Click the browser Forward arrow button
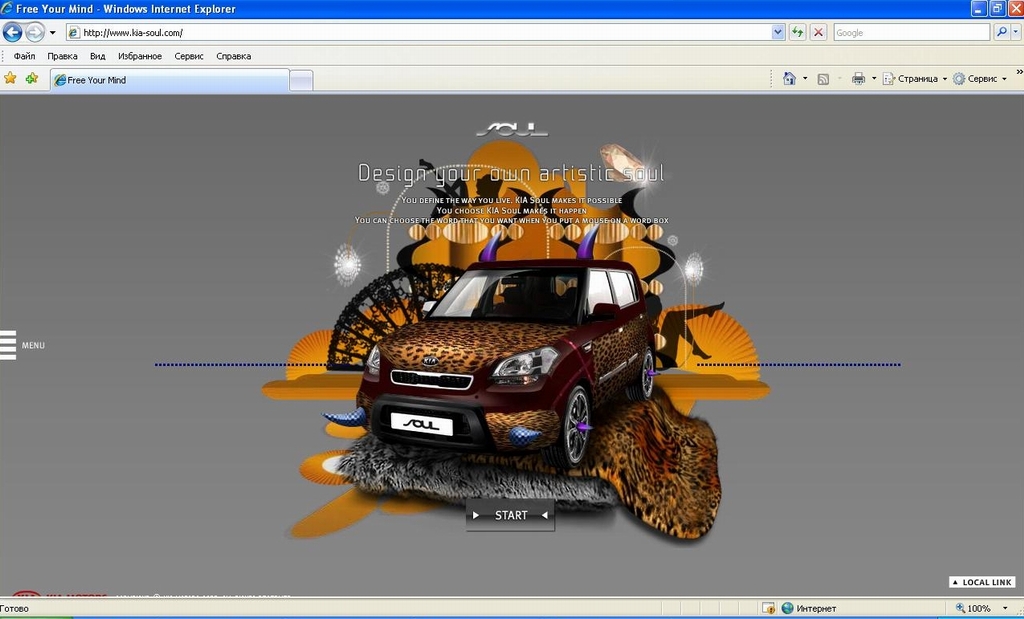The image size is (1024, 619). point(35,32)
